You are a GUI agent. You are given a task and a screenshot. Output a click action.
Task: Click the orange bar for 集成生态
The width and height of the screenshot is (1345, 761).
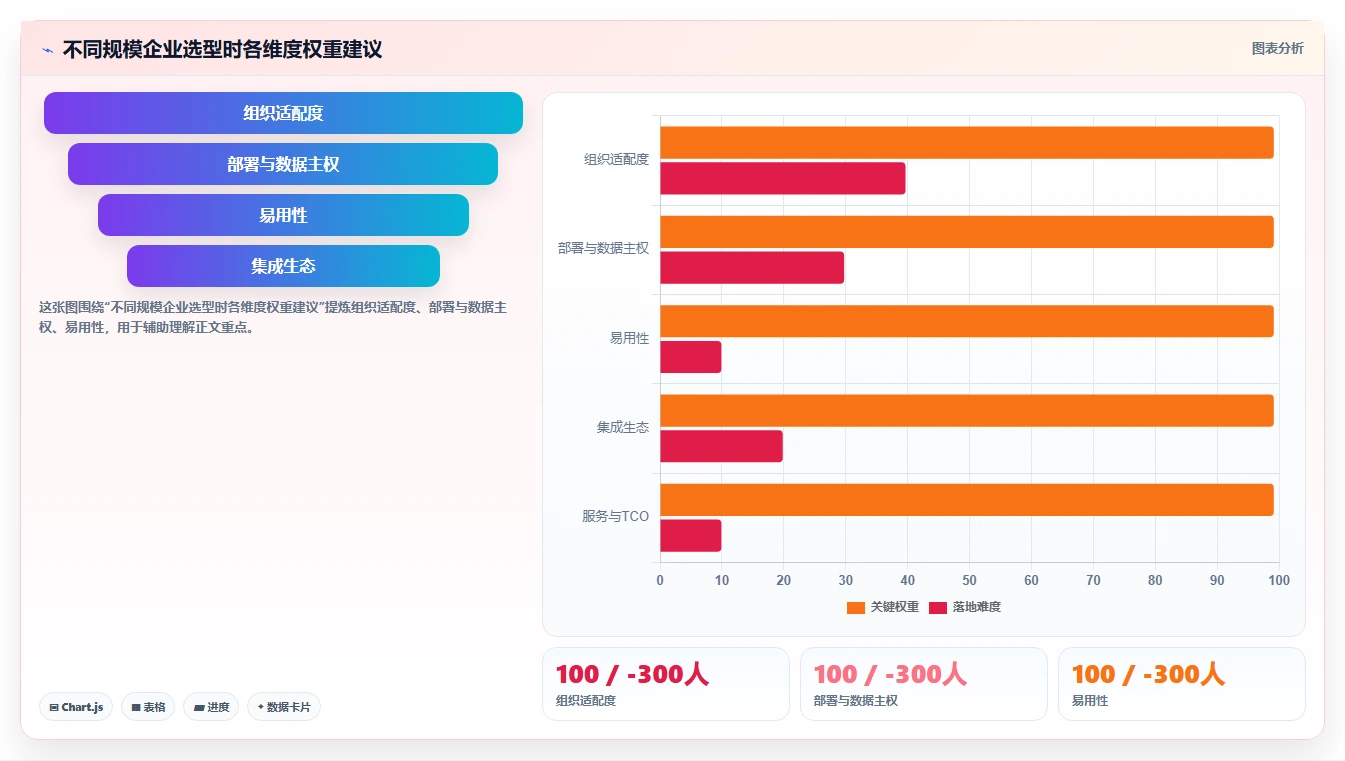pyautogui.click(x=966, y=411)
